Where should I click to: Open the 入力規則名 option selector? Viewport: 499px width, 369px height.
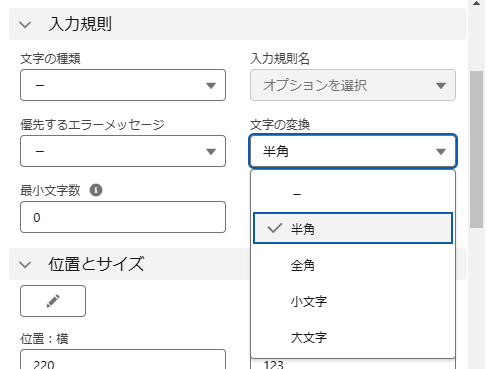pos(353,85)
